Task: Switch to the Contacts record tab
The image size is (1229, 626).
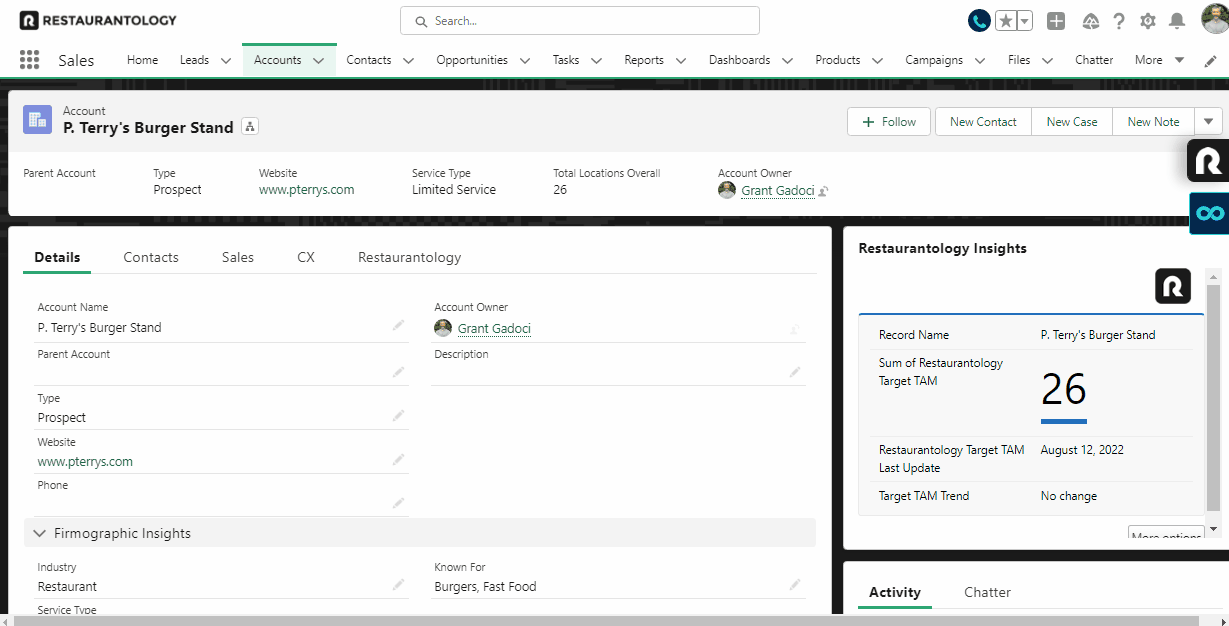Action: pyautogui.click(x=151, y=257)
